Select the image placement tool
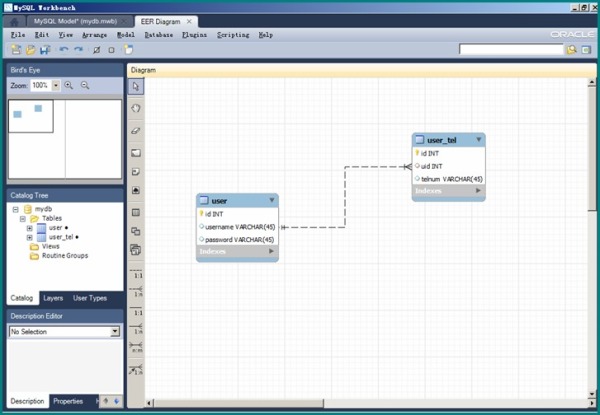 click(136, 190)
